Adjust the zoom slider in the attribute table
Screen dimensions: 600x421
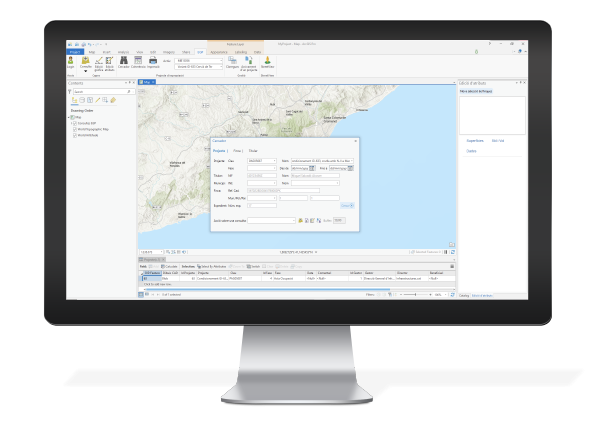pyautogui.click(x=413, y=296)
